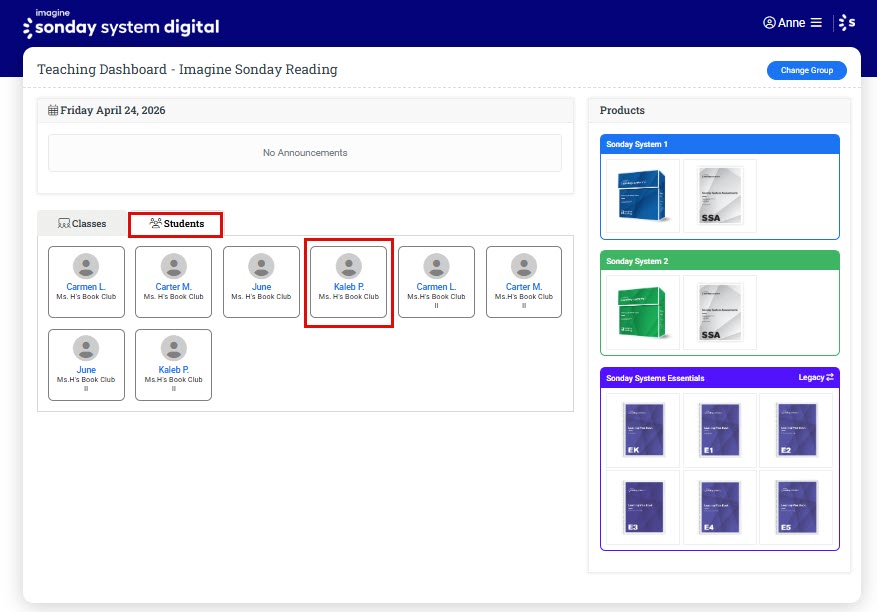Open the SSA assessment under Sonday System 1

(x=720, y=196)
